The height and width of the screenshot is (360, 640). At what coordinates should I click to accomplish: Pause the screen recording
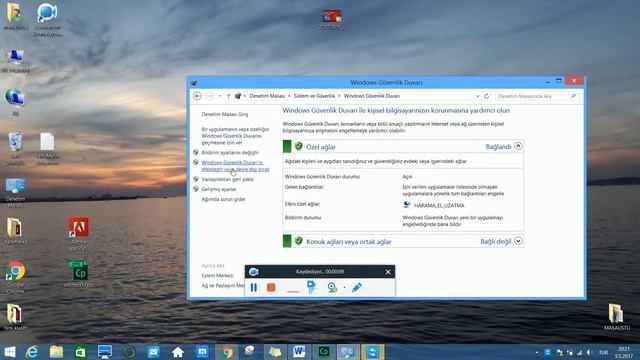point(253,287)
